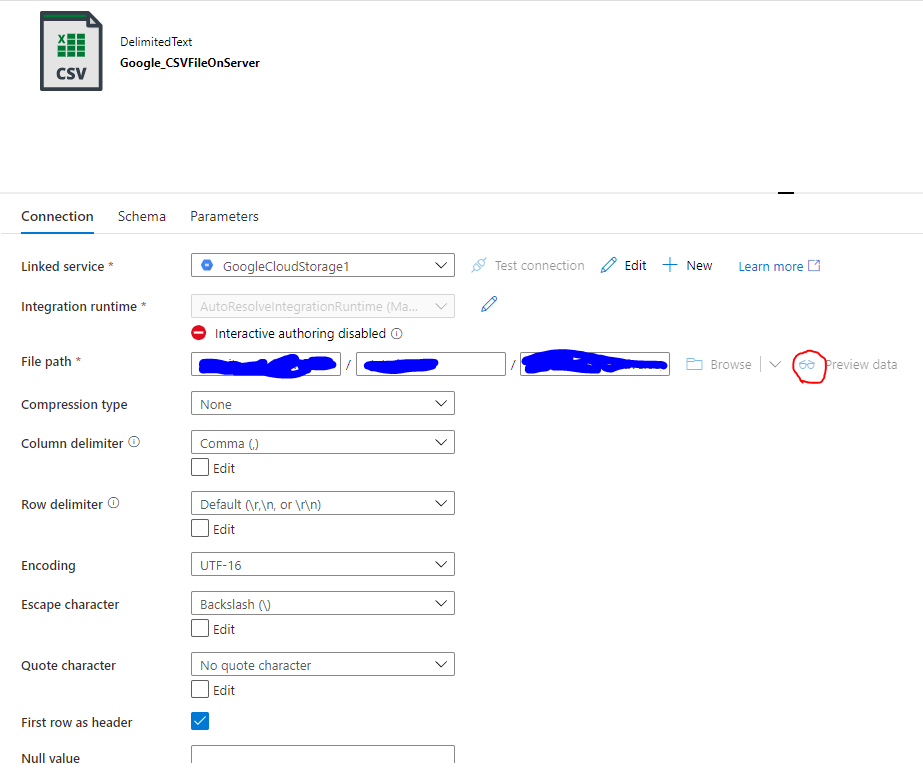Enable Edit under Column delimiter

pos(199,467)
